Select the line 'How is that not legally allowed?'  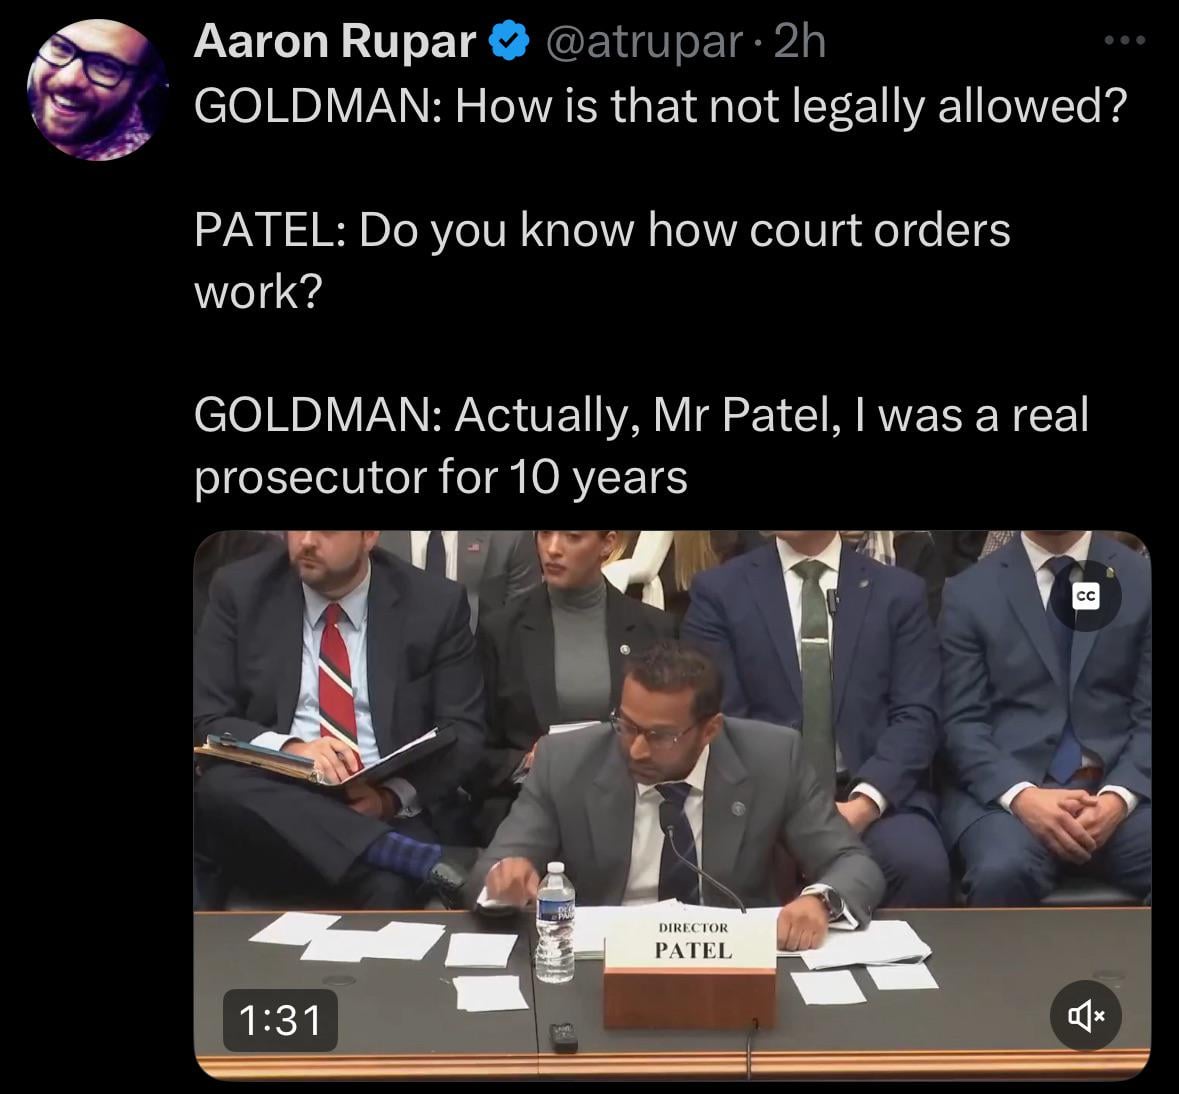click(791, 106)
